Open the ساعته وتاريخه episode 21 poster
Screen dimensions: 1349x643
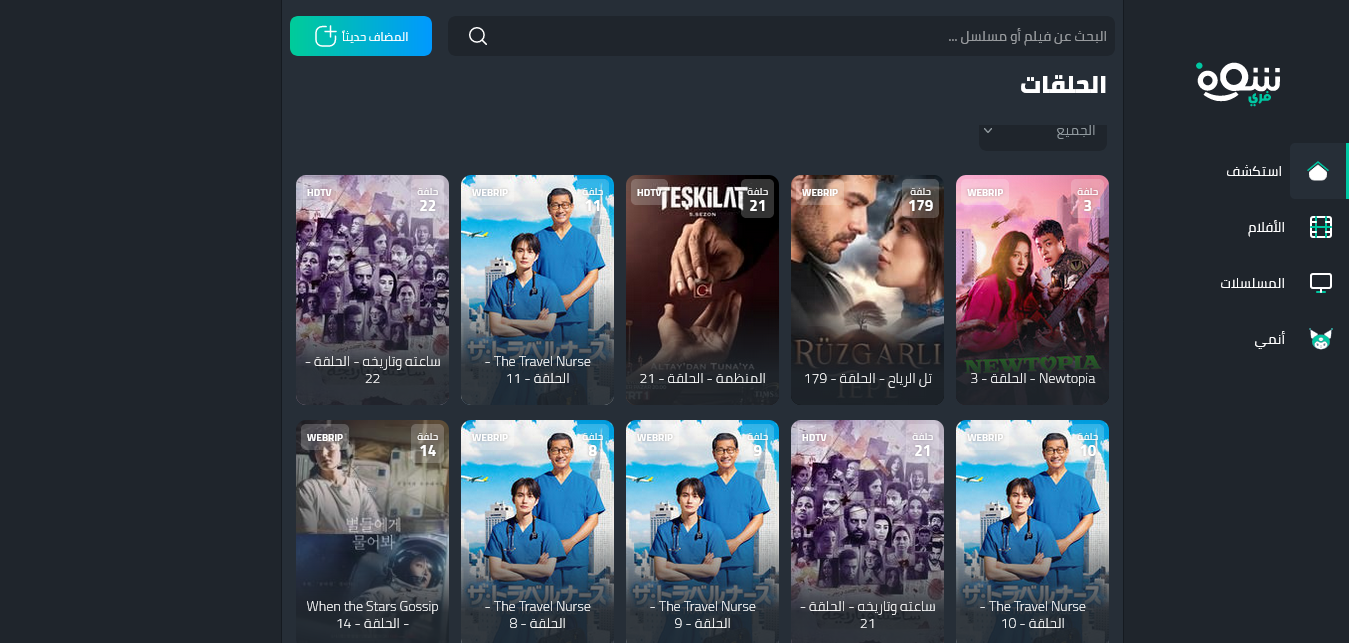[x=867, y=531]
